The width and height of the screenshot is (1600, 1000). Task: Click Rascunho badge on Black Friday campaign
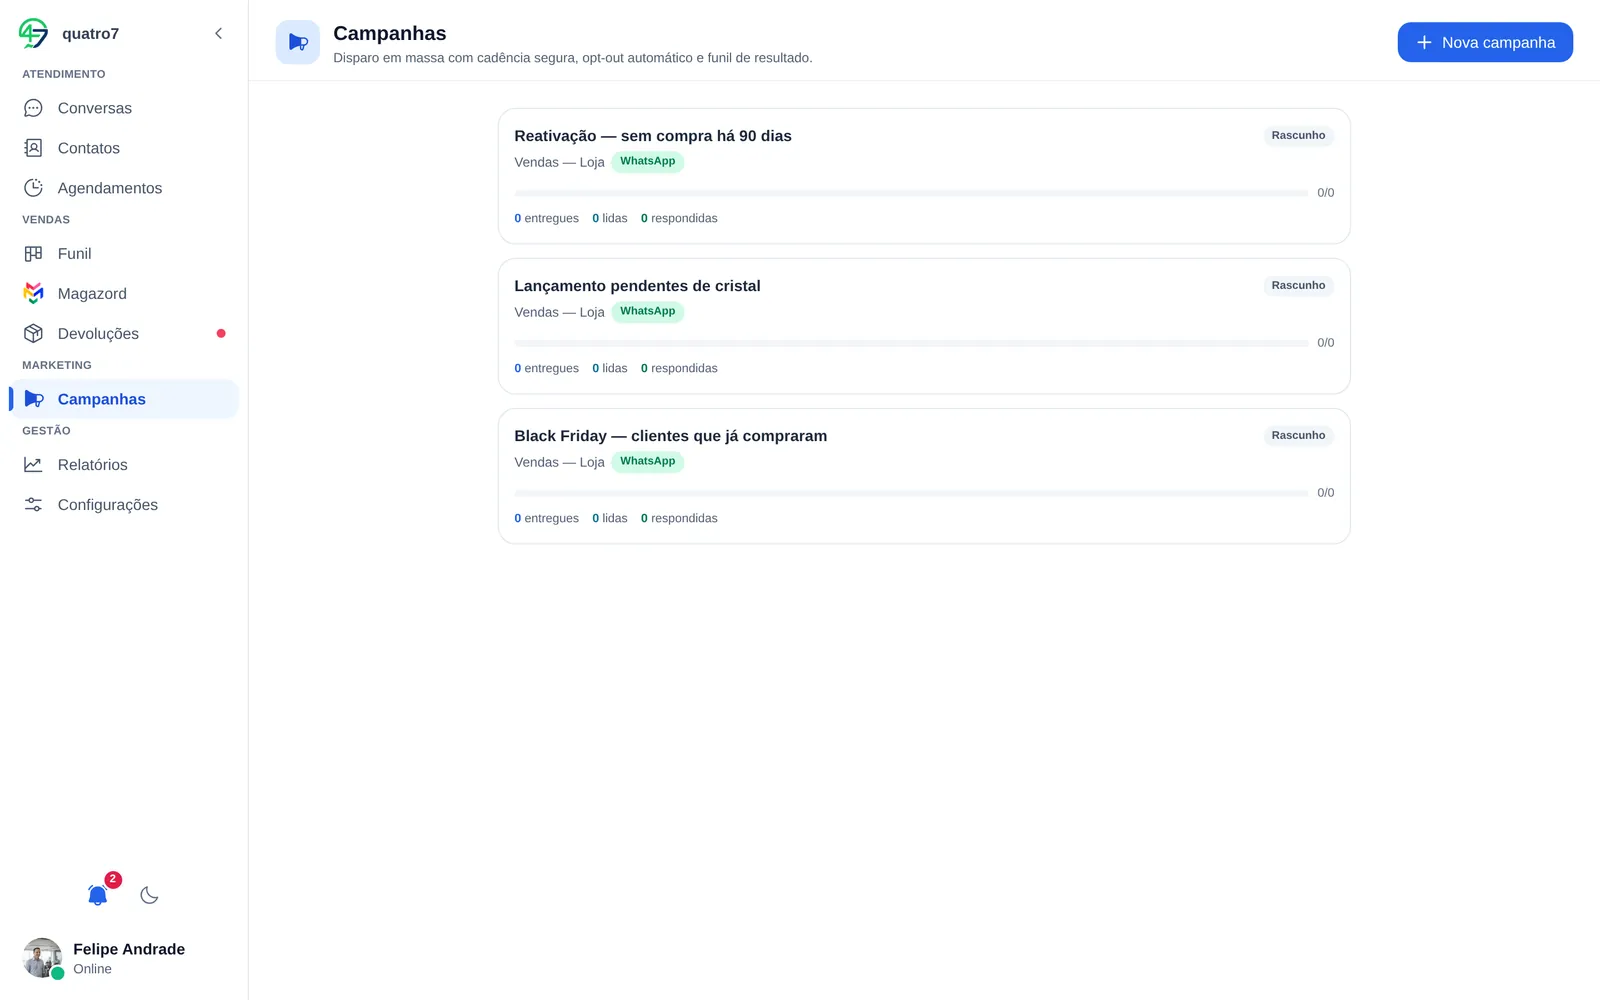[x=1298, y=436]
